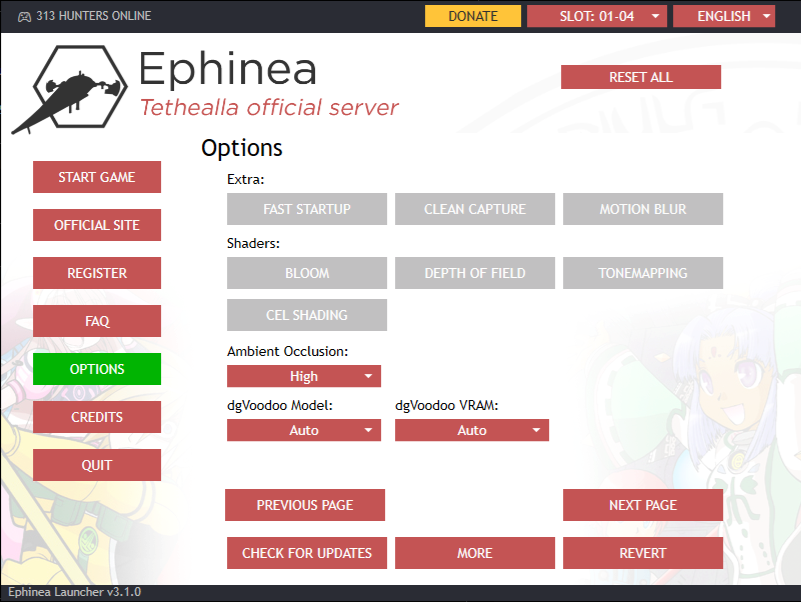This screenshot has width=801, height=602.
Task: Enable the Bloom shader
Action: pyautogui.click(x=307, y=273)
